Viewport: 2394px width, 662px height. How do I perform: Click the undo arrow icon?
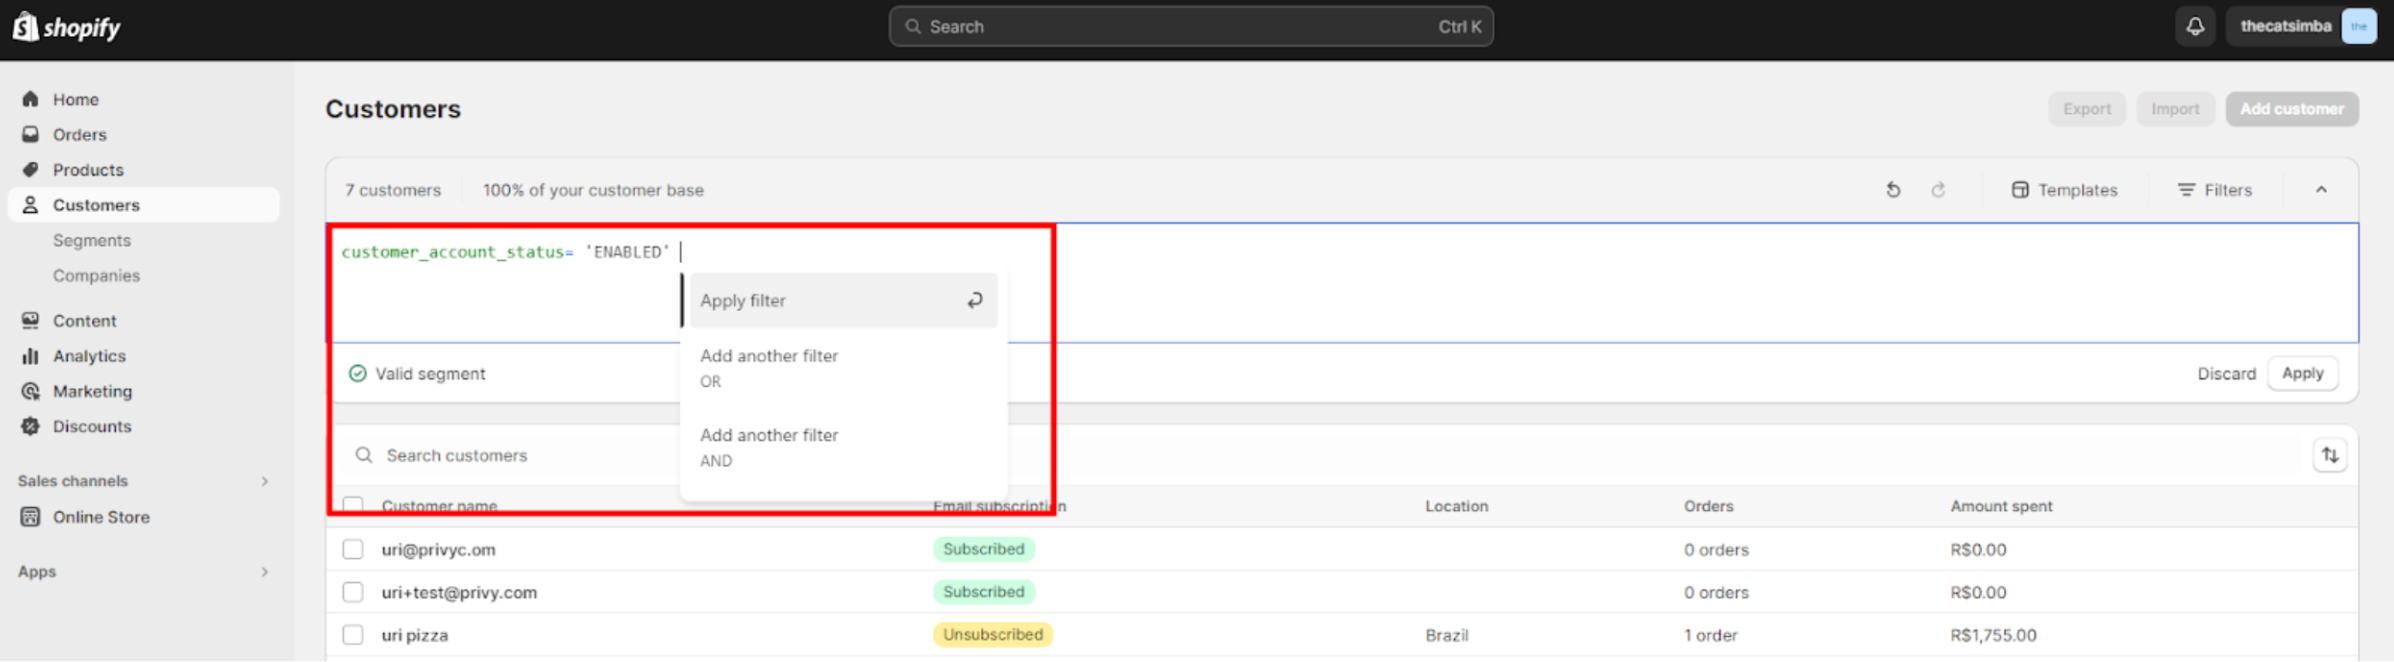click(1893, 190)
